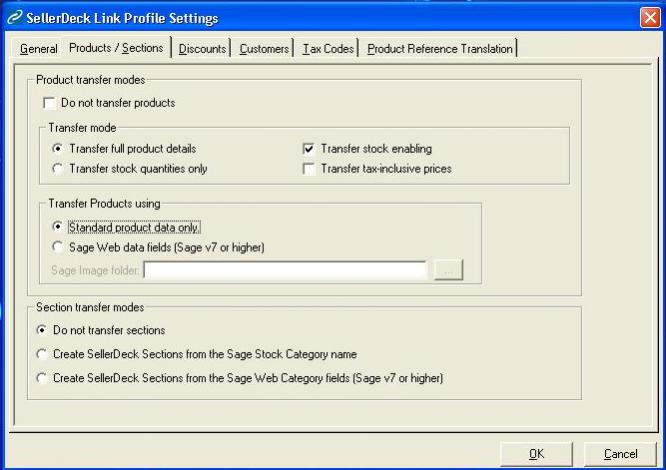Select Standard product data only option
Viewport: 666px width, 470px height.
point(57,227)
